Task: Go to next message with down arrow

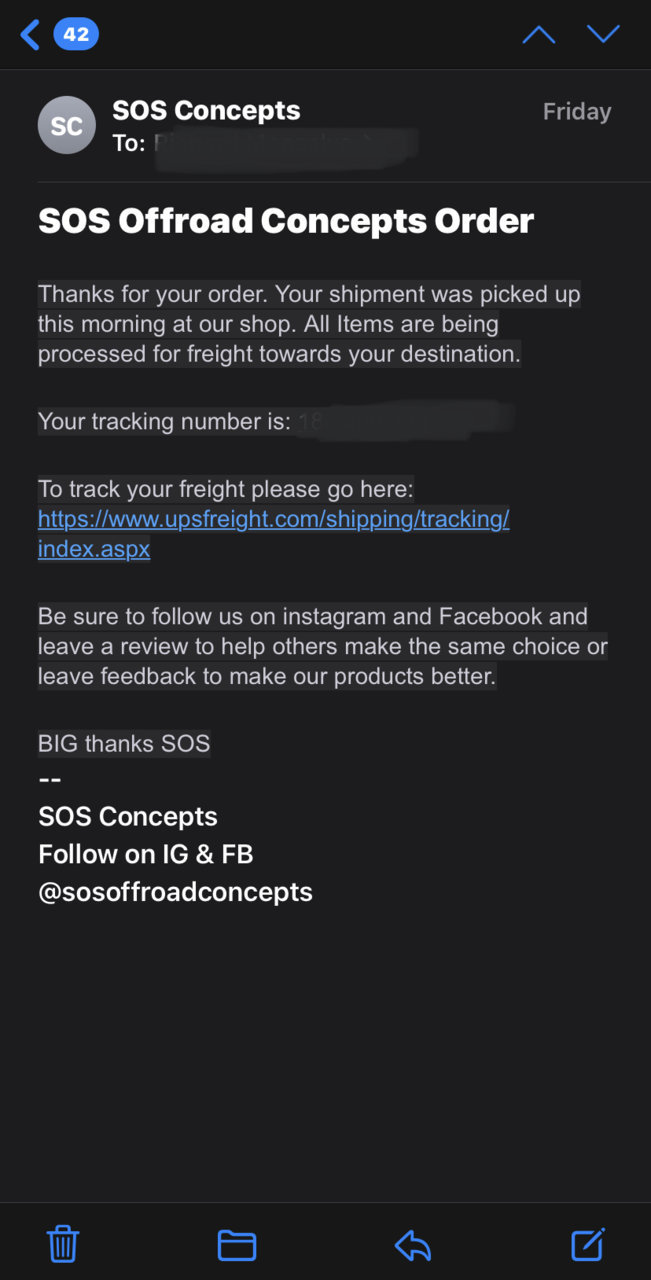Action: tap(604, 34)
